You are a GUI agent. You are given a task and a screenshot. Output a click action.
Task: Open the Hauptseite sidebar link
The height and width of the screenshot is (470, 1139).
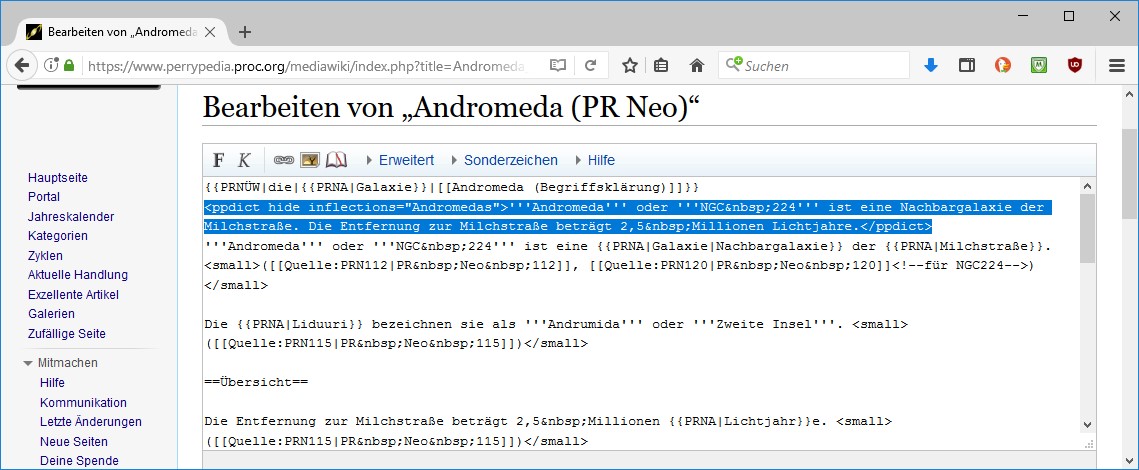coord(58,178)
